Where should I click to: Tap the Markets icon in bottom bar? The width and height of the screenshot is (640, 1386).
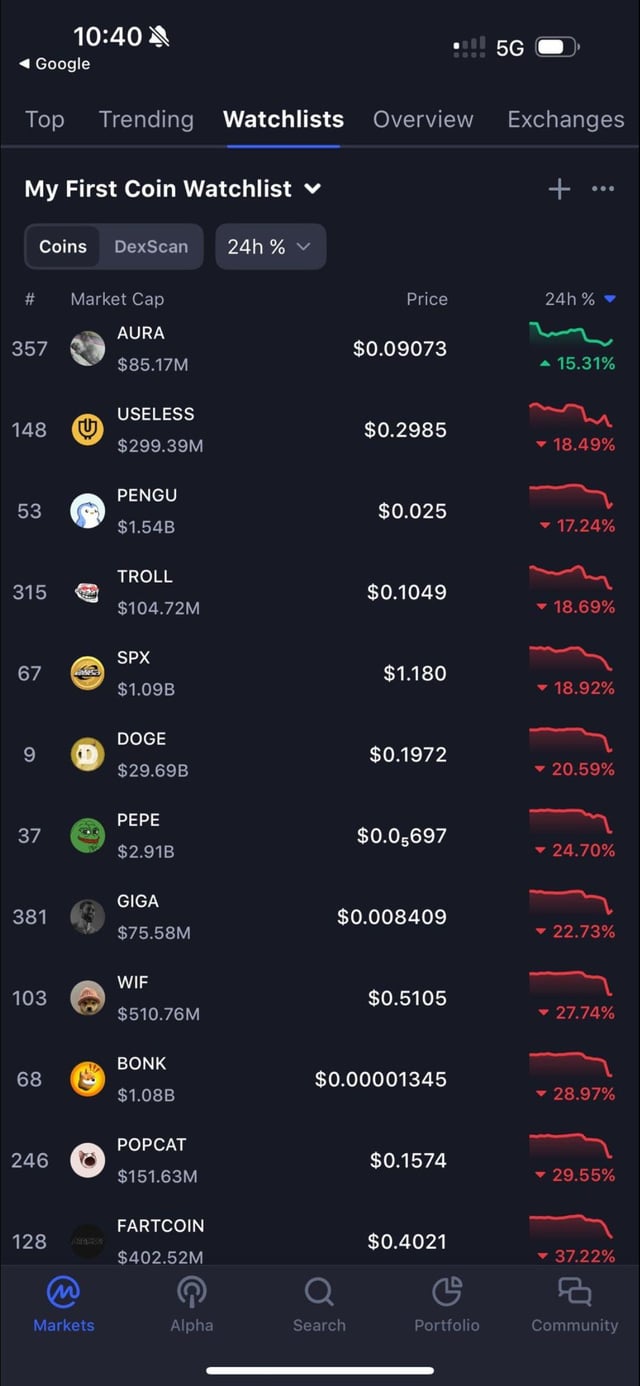pos(64,1293)
